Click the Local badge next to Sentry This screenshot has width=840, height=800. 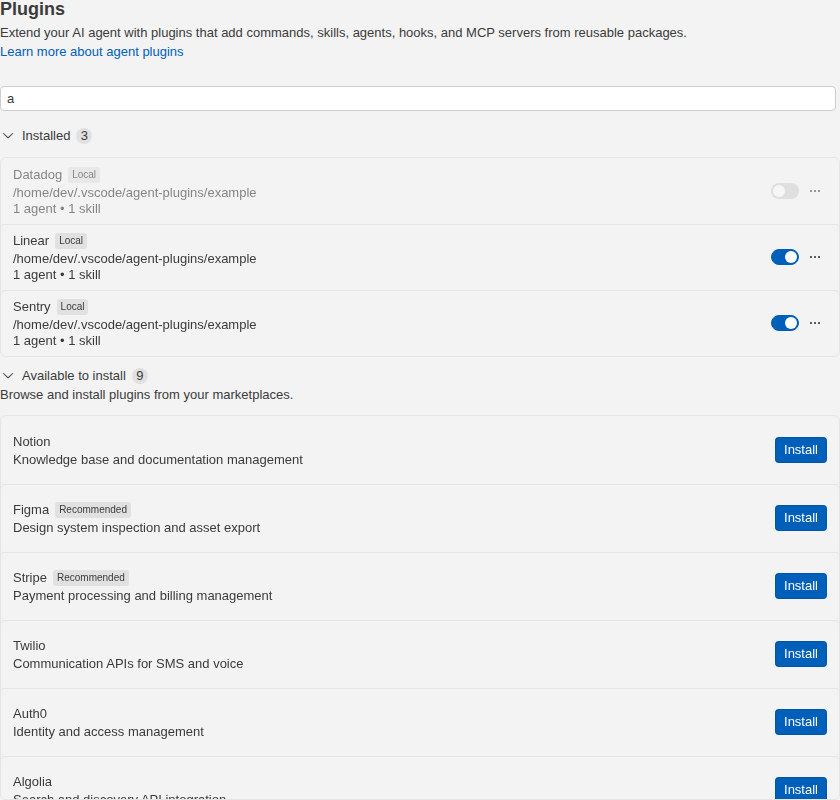pos(72,306)
